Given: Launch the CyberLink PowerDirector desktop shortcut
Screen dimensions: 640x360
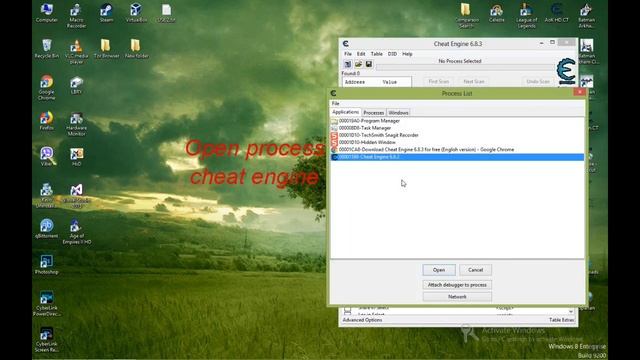Looking at the screenshot, I should click(47, 304).
